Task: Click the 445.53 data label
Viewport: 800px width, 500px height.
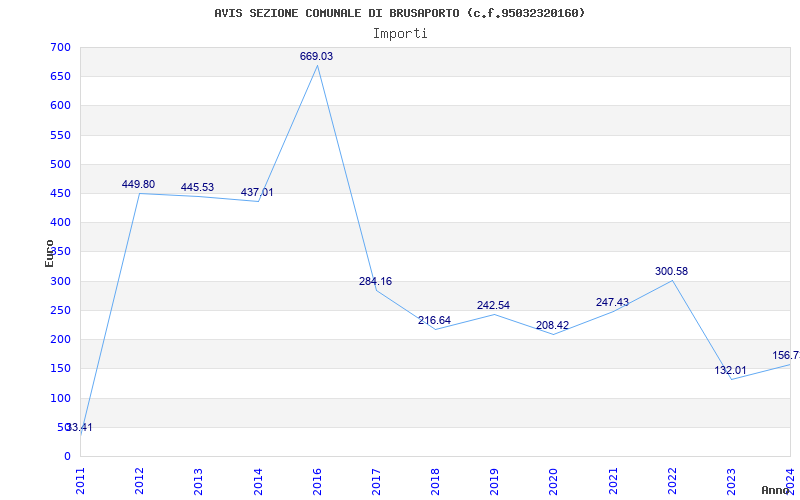Action: (197, 188)
